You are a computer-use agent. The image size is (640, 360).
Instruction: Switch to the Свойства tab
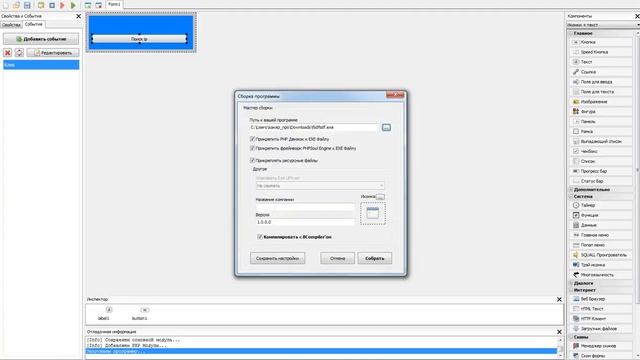[x=11, y=25]
